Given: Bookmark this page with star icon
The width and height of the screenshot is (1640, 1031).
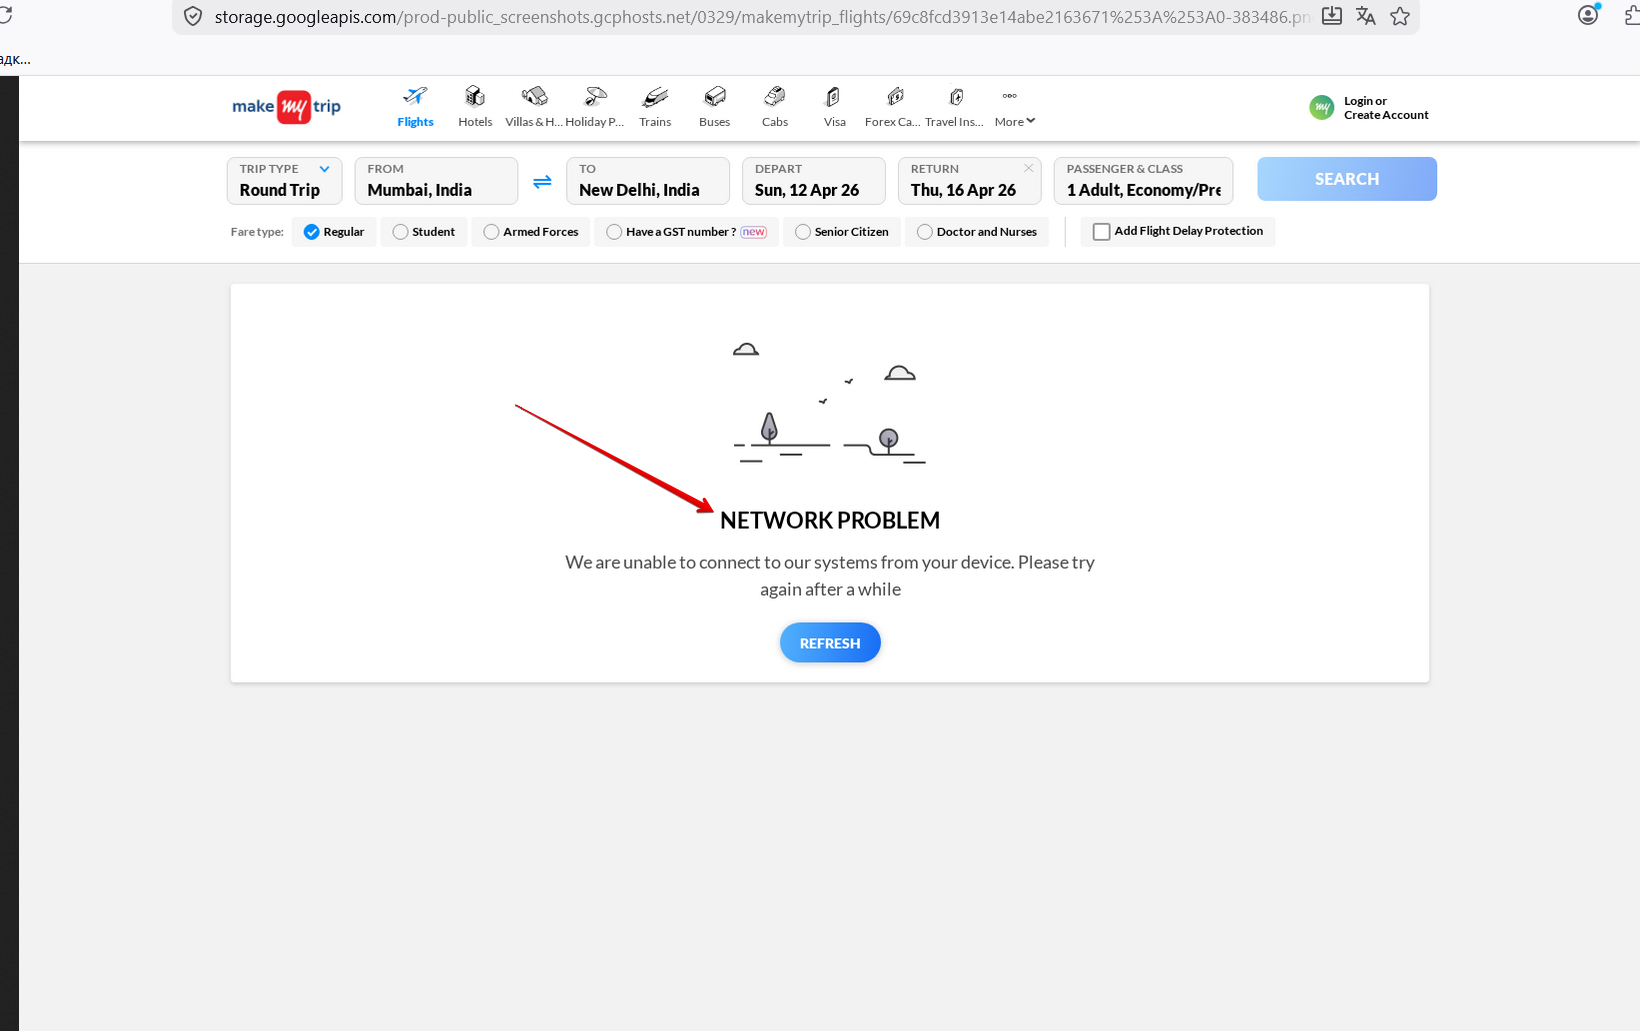Looking at the screenshot, I should pyautogui.click(x=1400, y=16).
